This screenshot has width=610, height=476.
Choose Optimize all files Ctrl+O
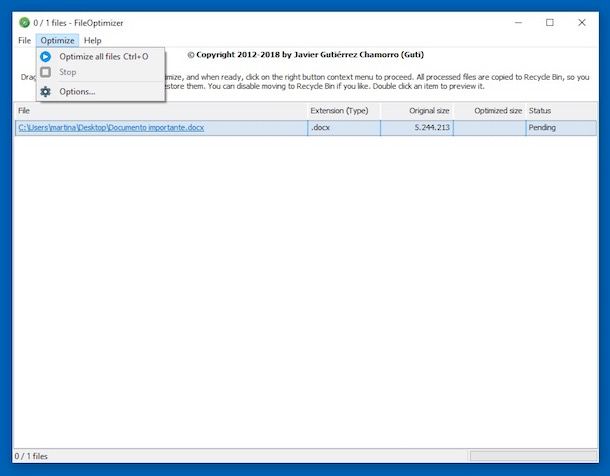point(101,57)
